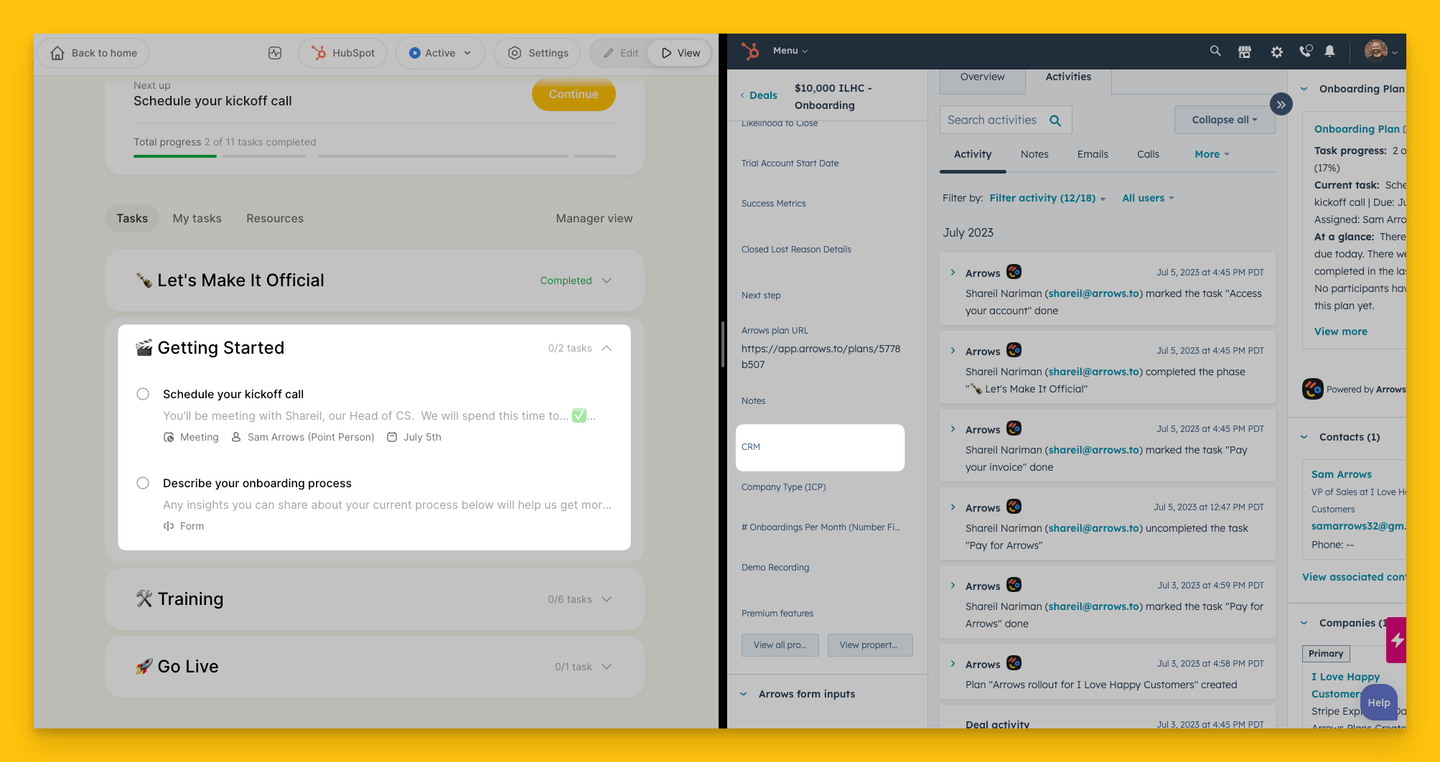Click Back to home button
The width and height of the screenshot is (1440, 762).
(x=93, y=53)
